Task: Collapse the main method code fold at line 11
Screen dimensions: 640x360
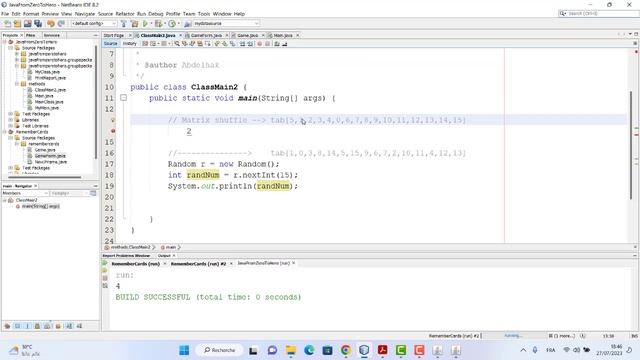Action: pos(123,98)
